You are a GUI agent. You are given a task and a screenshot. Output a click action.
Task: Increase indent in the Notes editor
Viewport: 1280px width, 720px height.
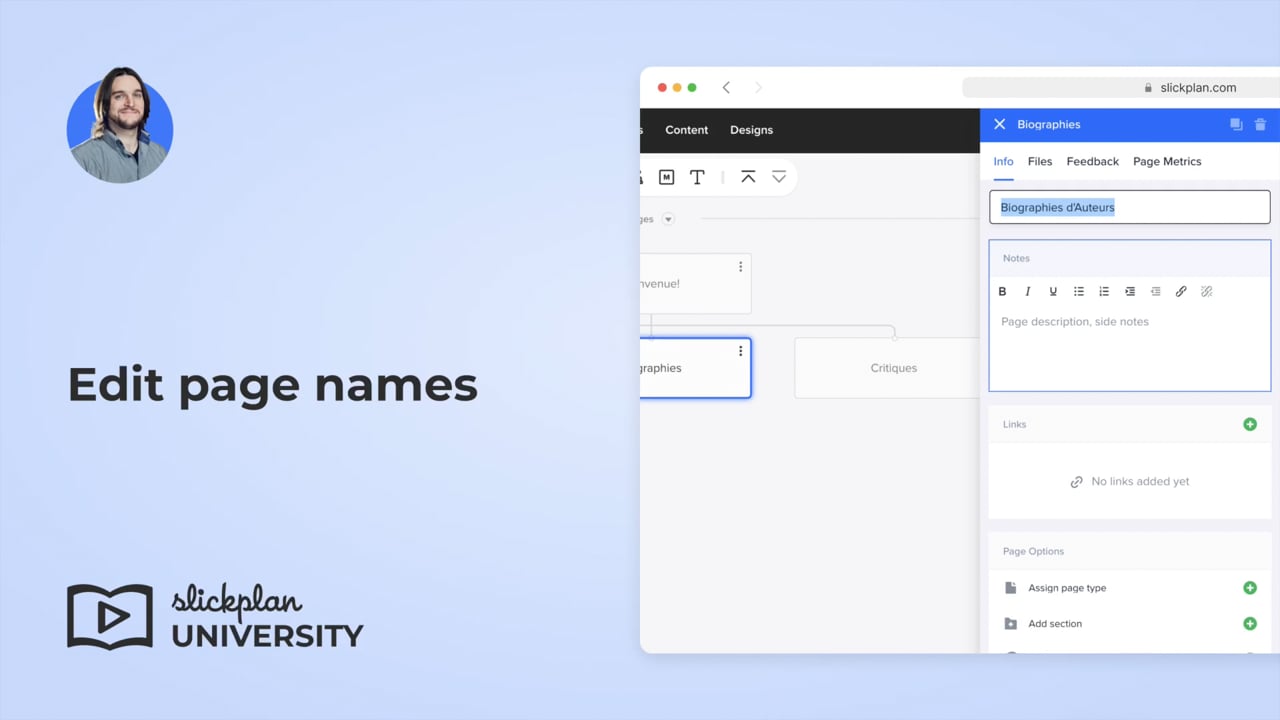(x=1130, y=291)
